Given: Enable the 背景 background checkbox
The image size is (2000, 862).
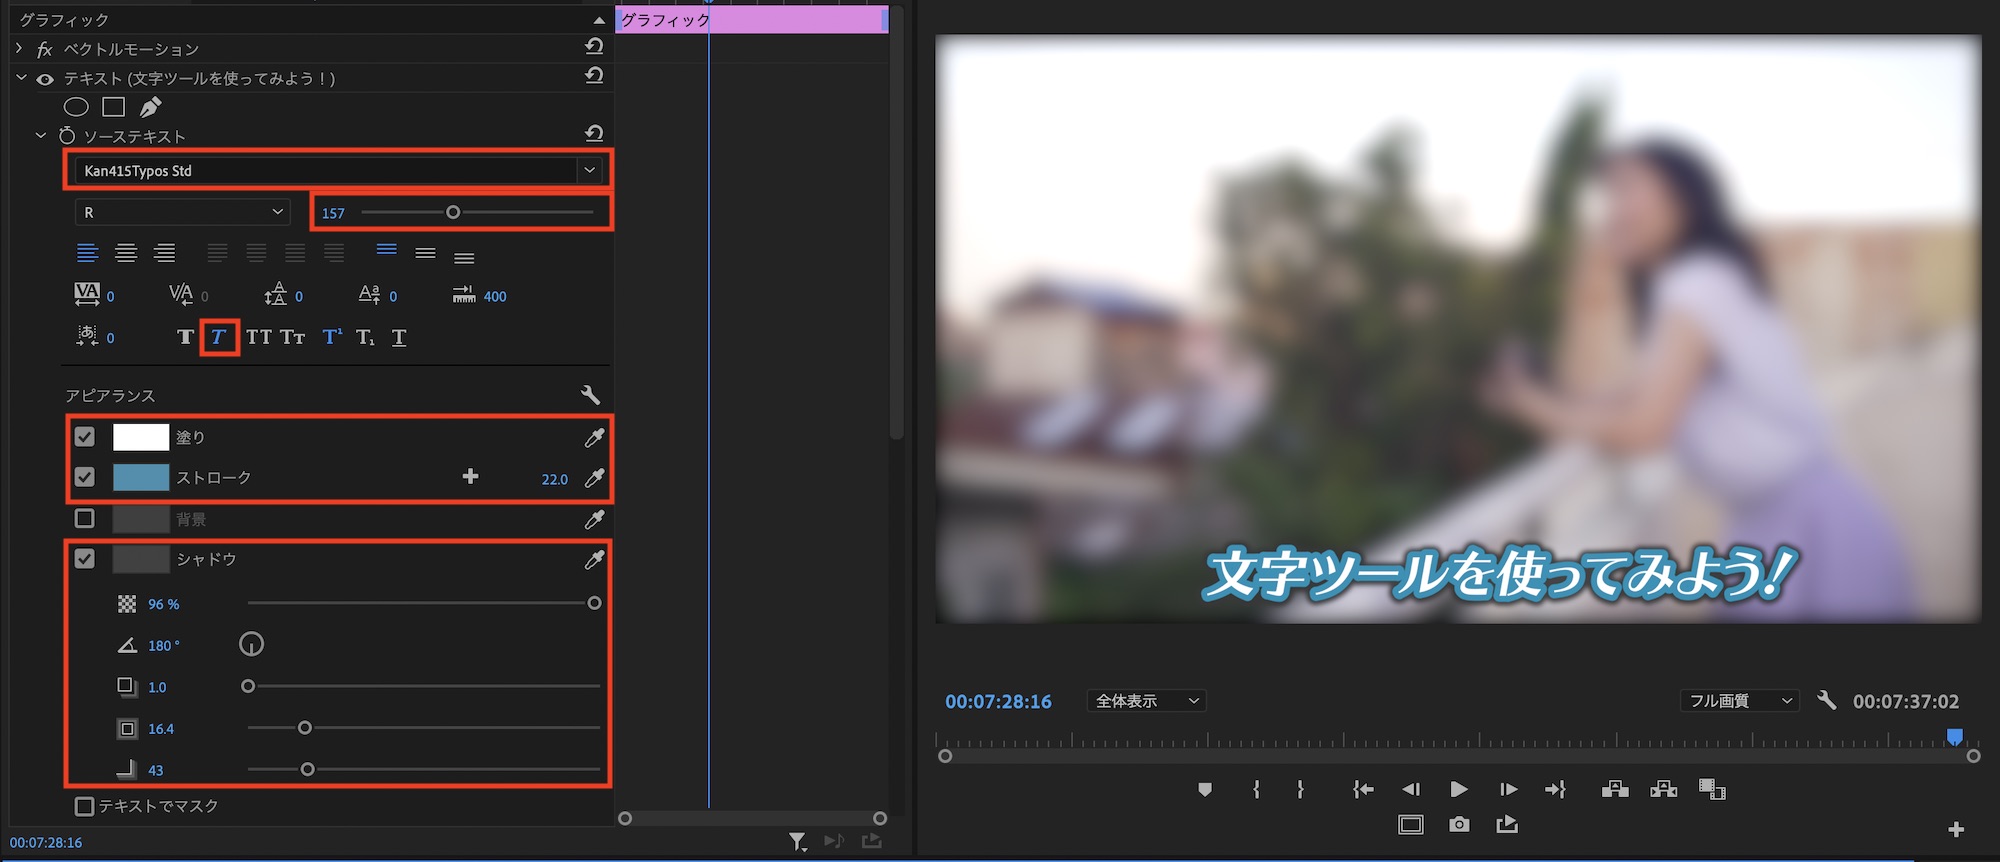Looking at the screenshot, I should pyautogui.click(x=85, y=518).
